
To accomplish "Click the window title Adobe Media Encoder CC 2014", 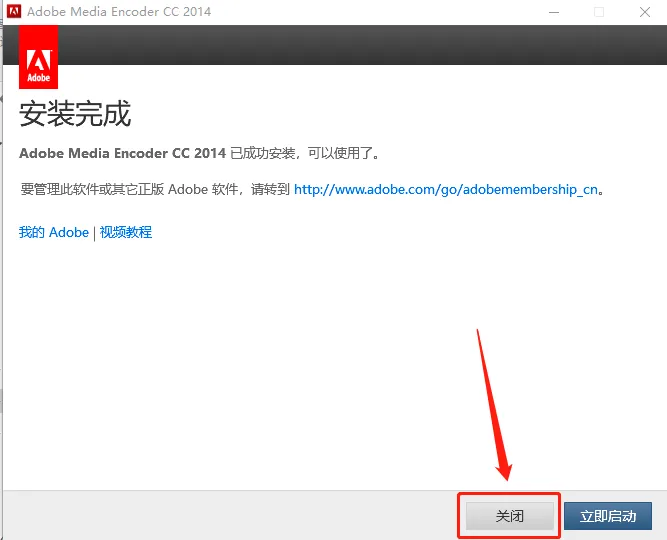I will (119, 11).
